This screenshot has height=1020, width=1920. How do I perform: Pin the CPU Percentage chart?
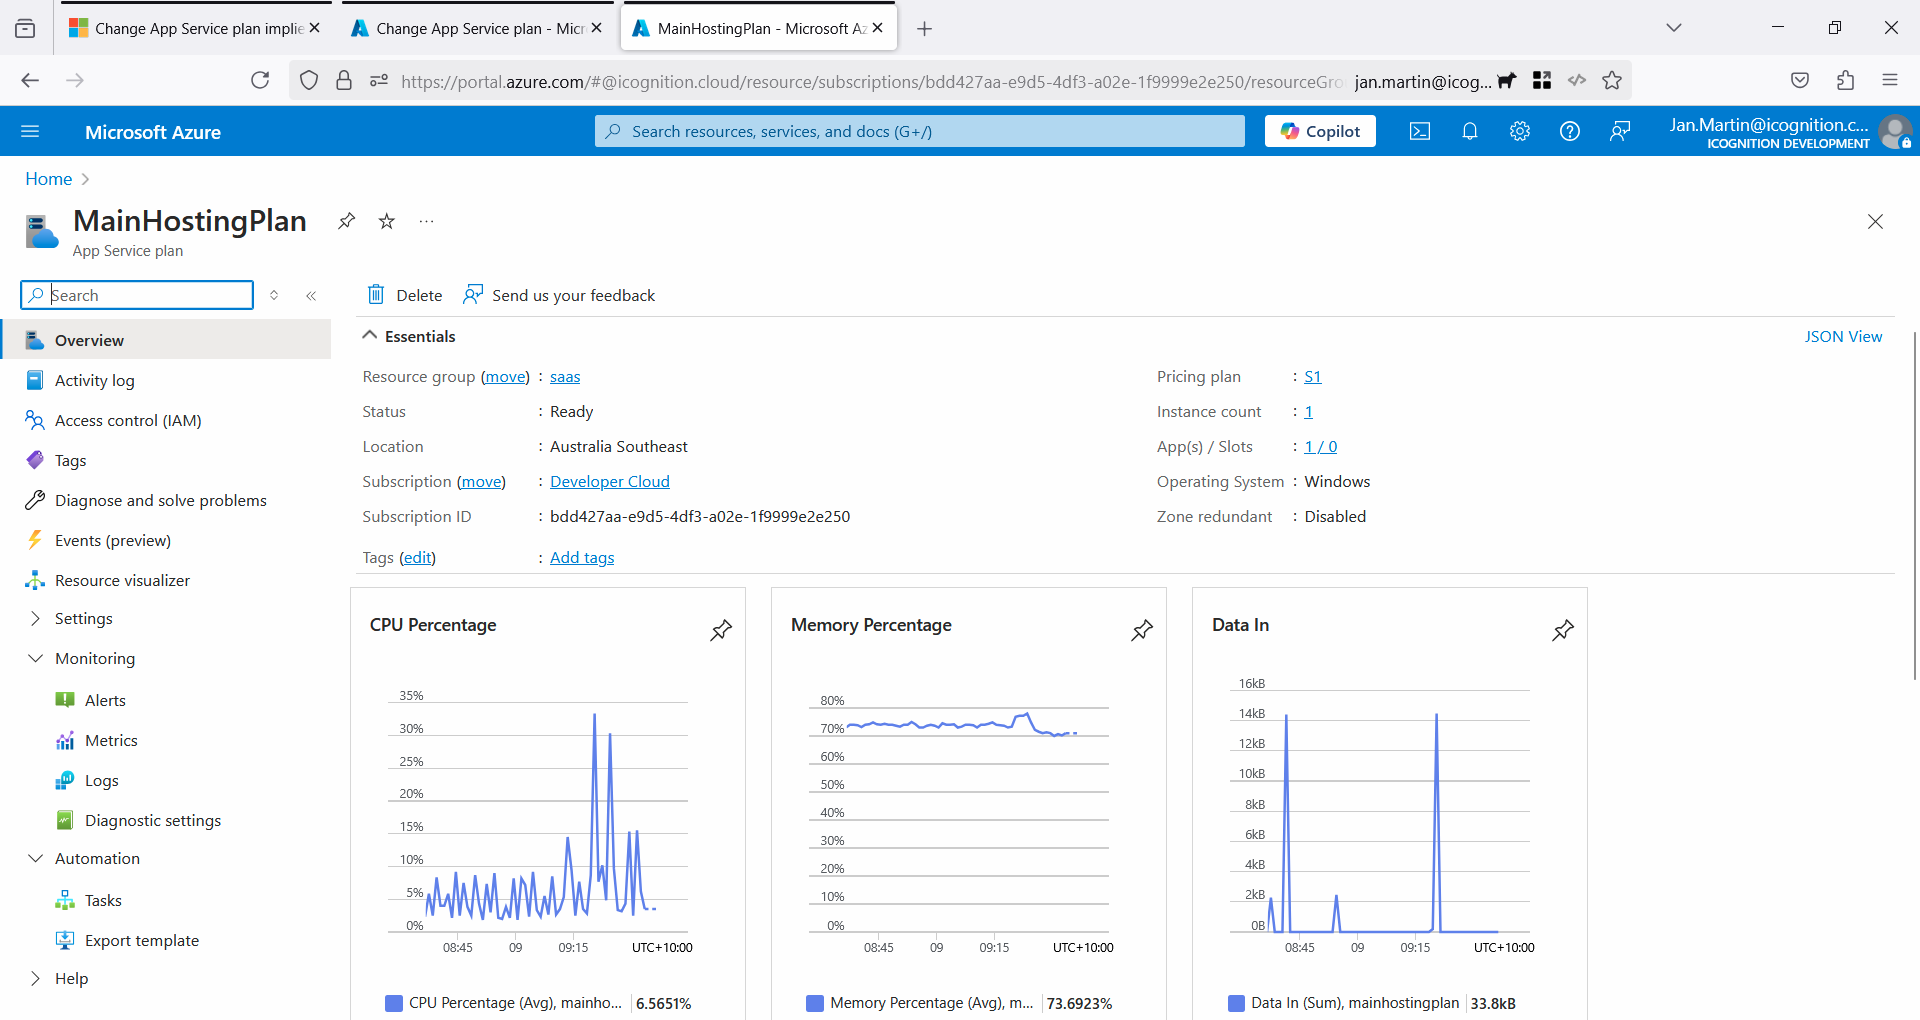point(721,630)
